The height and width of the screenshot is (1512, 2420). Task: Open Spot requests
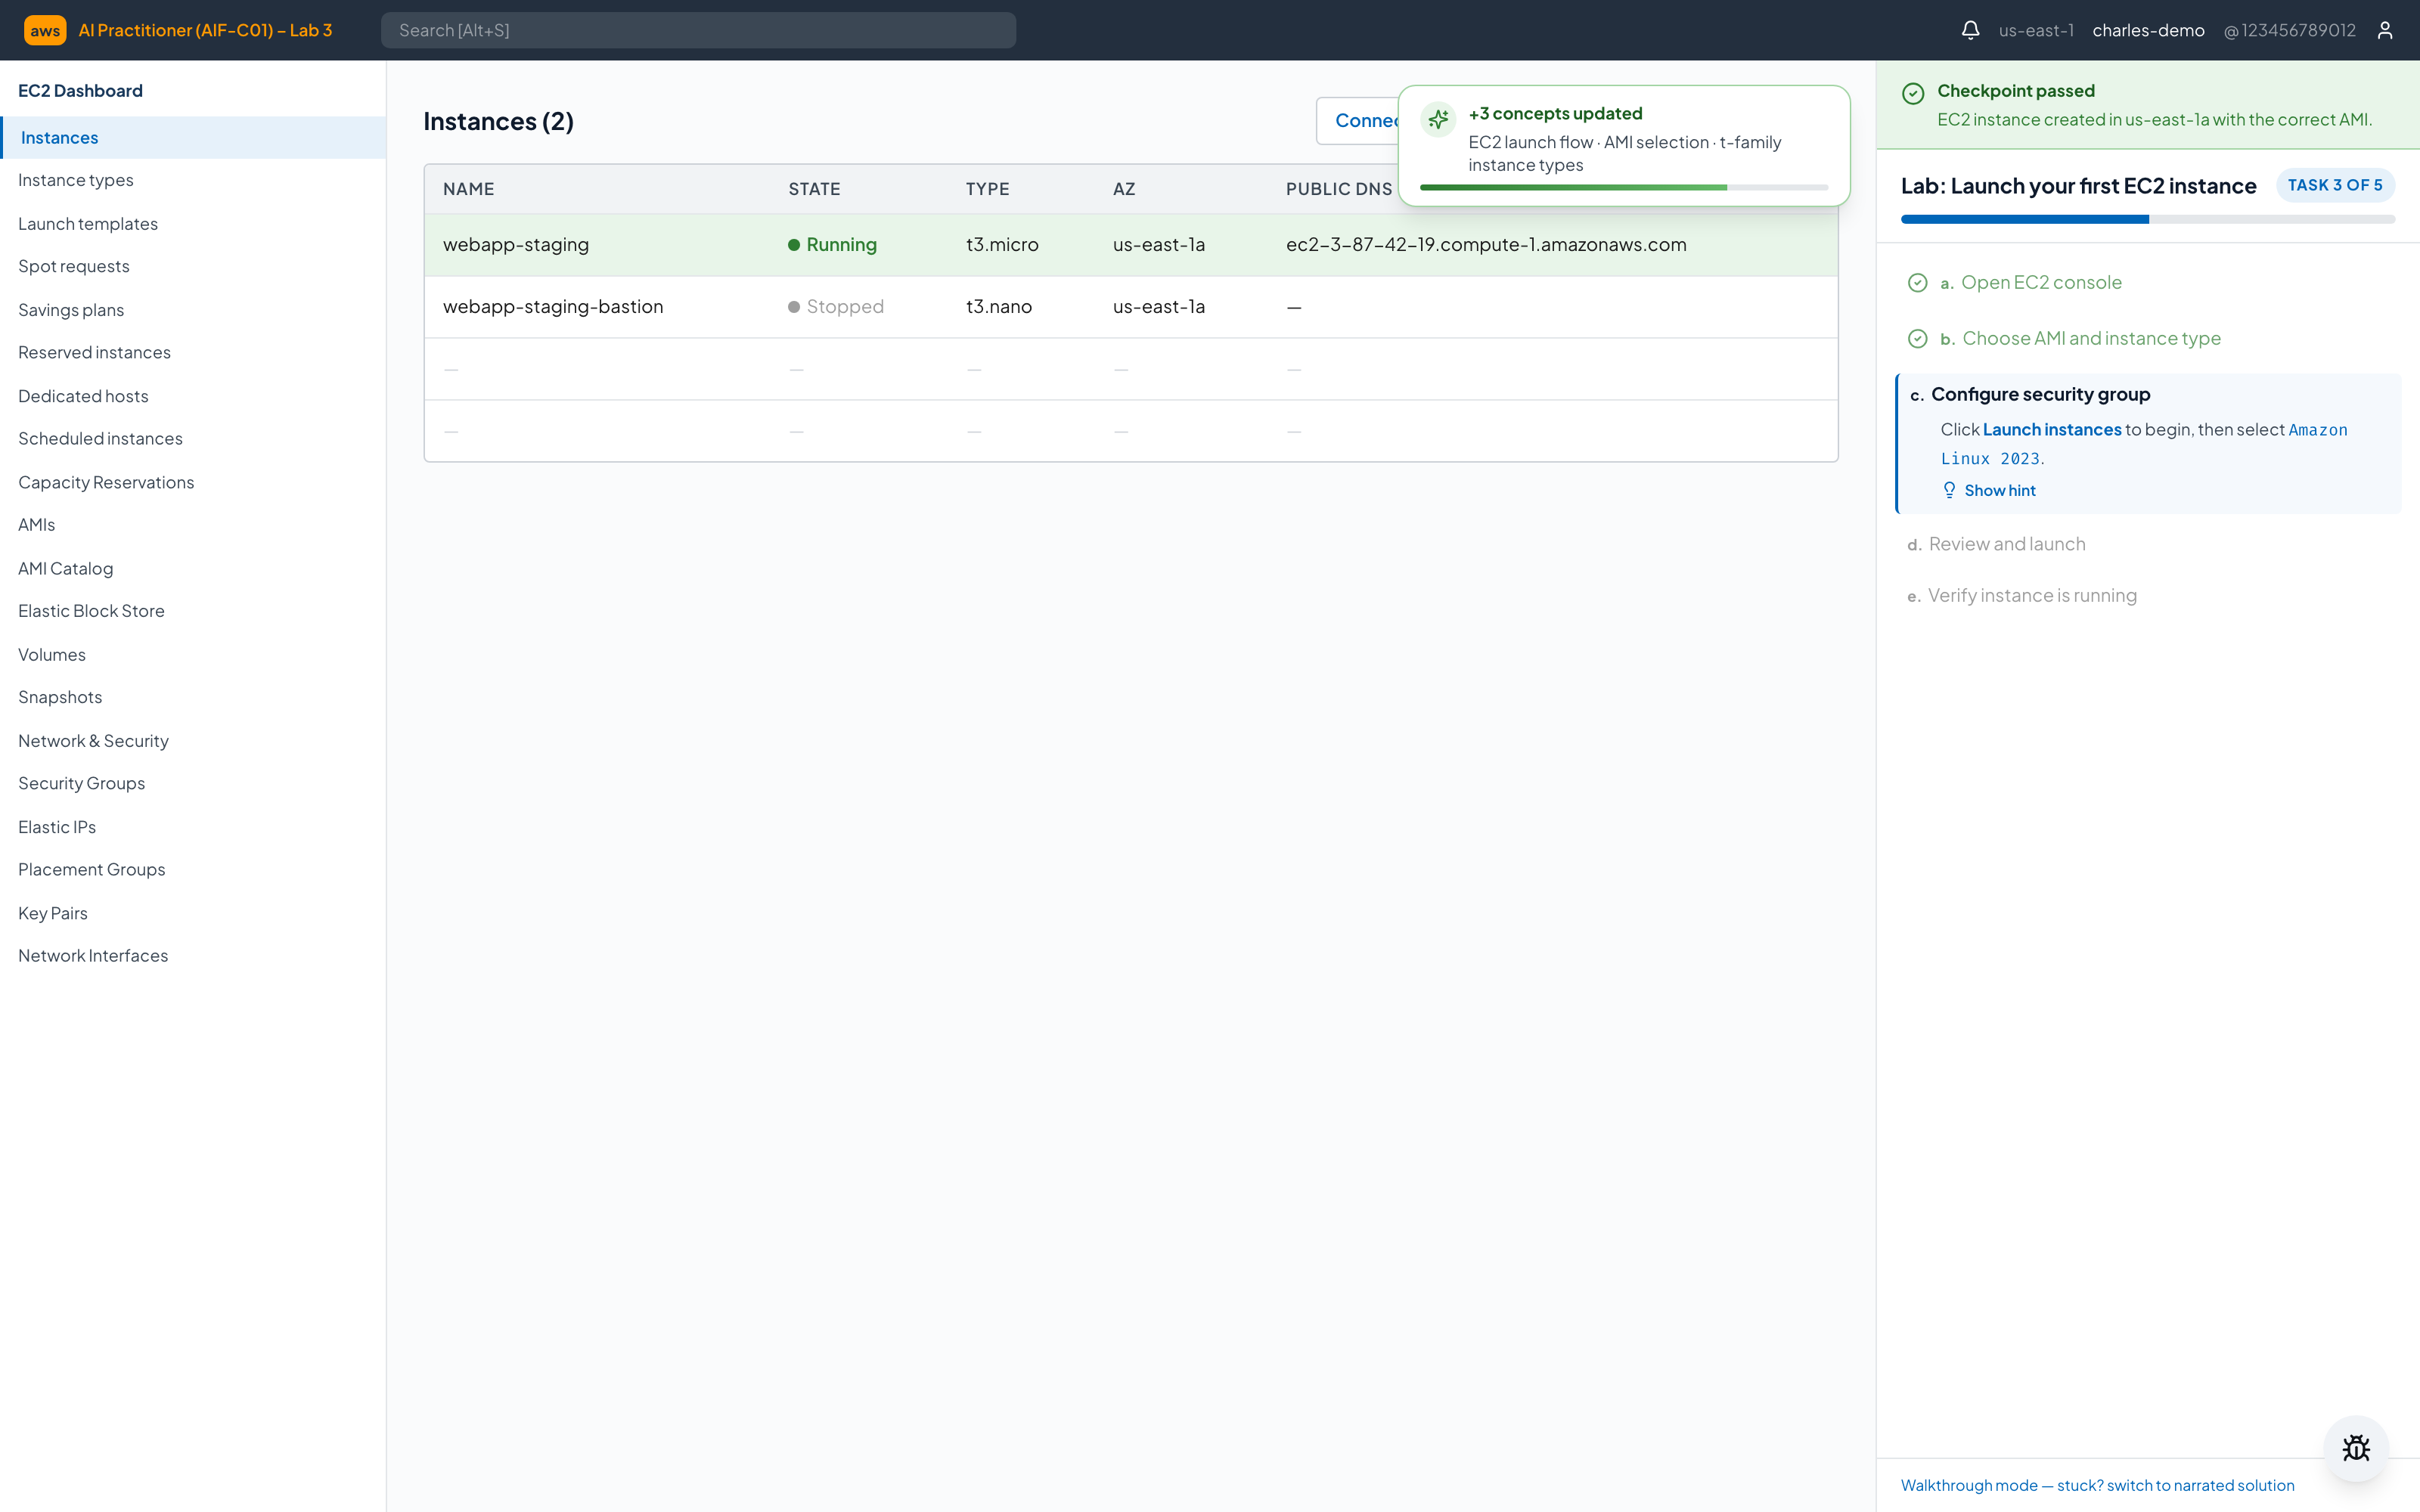[74, 266]
